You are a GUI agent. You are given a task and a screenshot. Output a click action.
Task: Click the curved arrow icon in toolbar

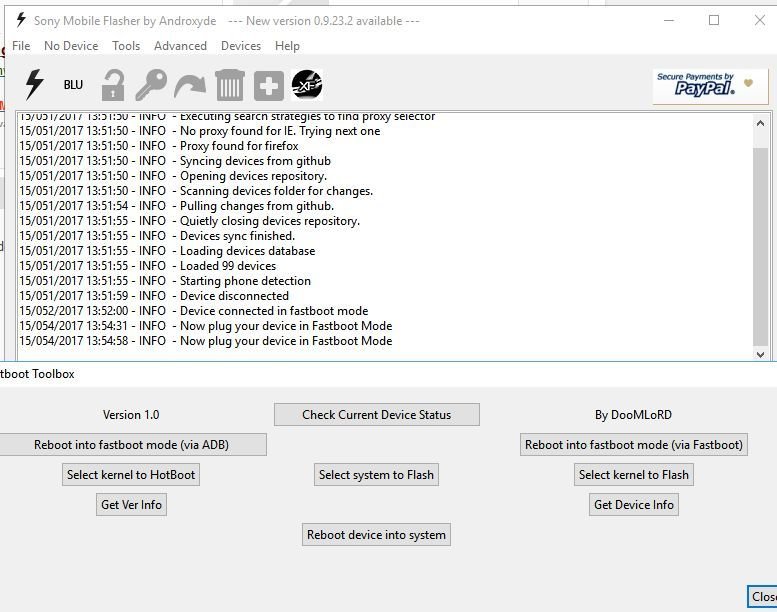(190, 86)
